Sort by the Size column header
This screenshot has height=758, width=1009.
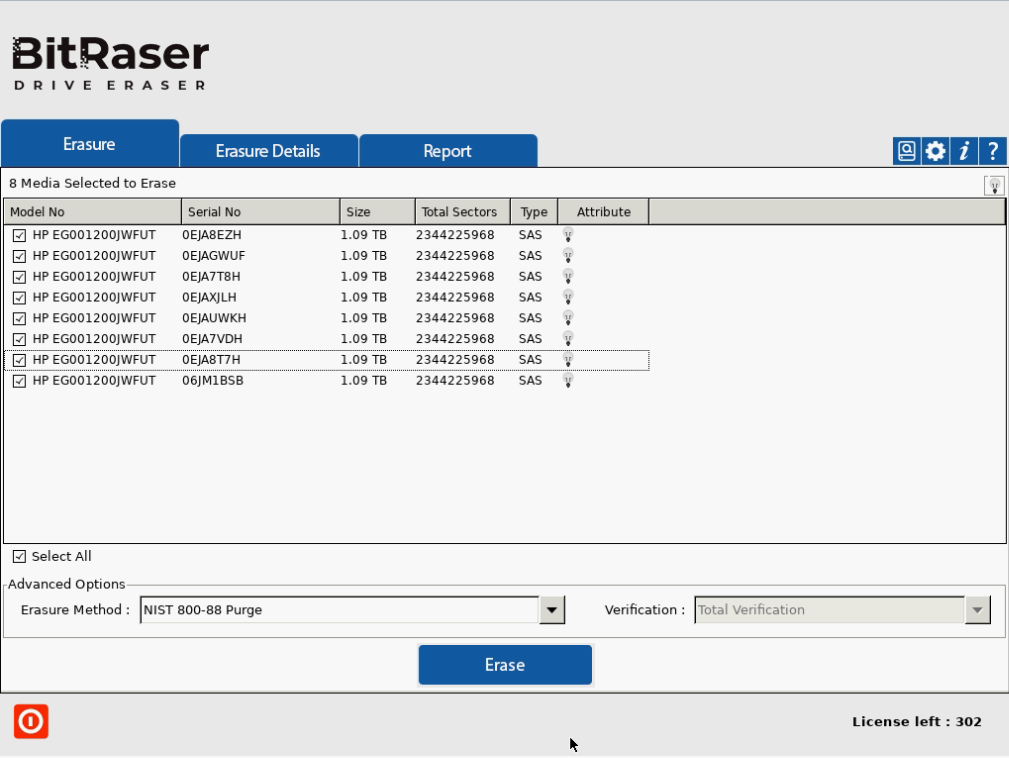click(377, 212)
